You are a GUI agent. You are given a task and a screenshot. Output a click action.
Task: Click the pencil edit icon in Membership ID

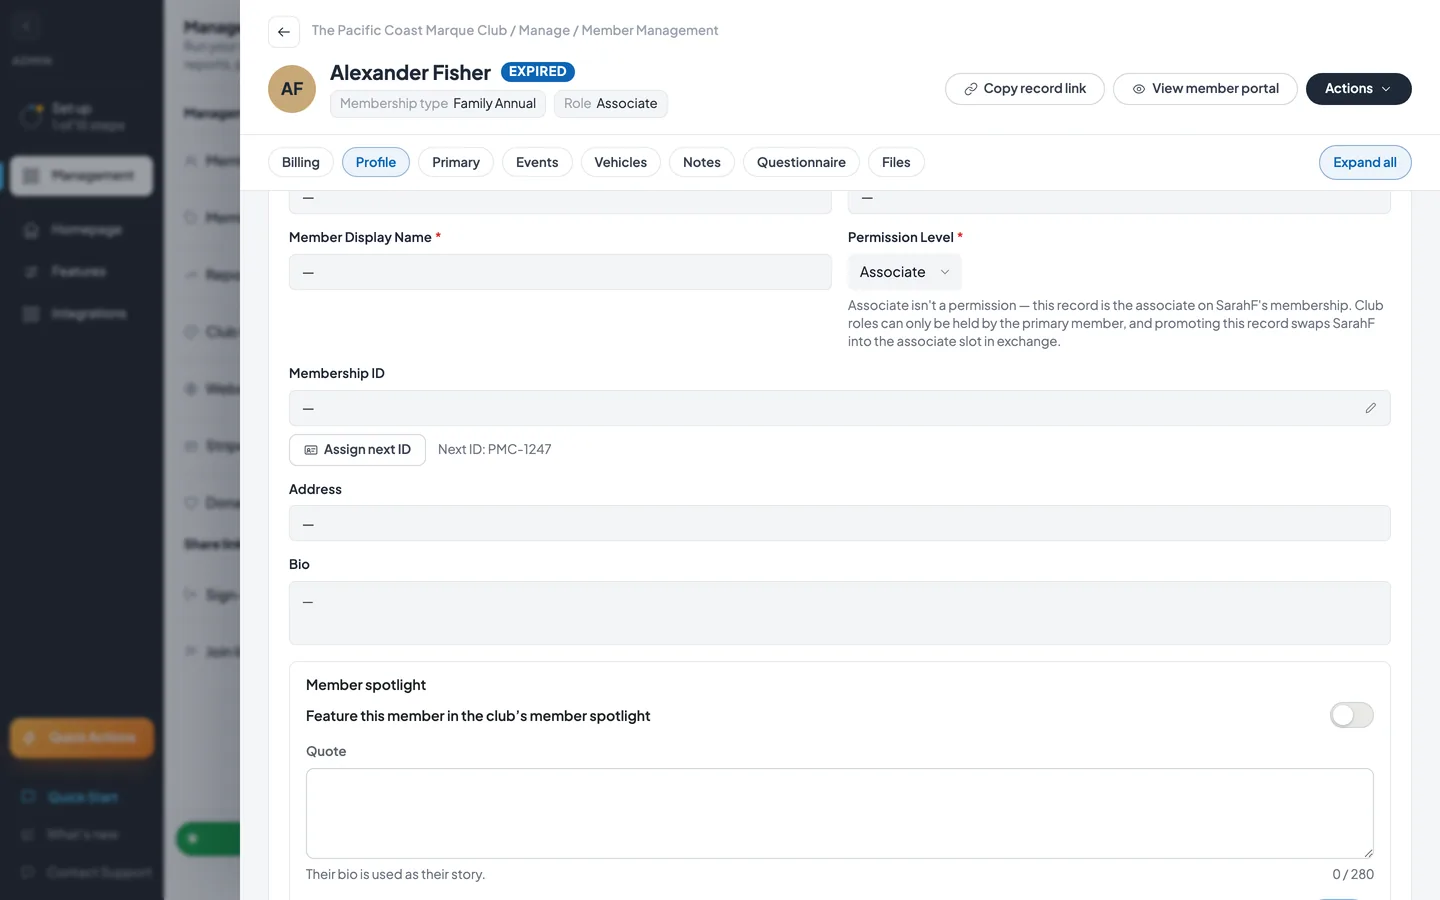click(1370, 408)
